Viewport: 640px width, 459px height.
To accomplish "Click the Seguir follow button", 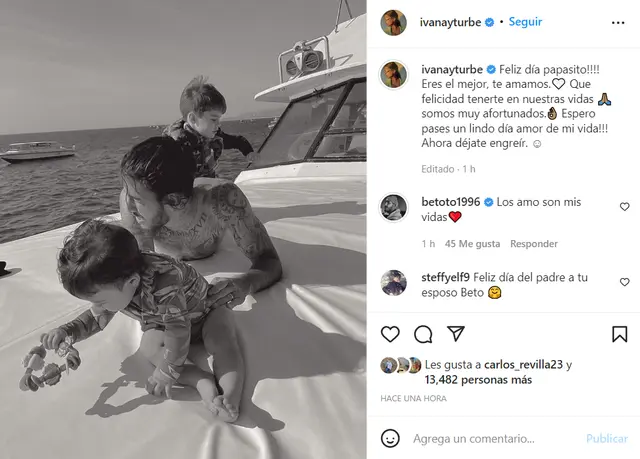I will point(525,22).
